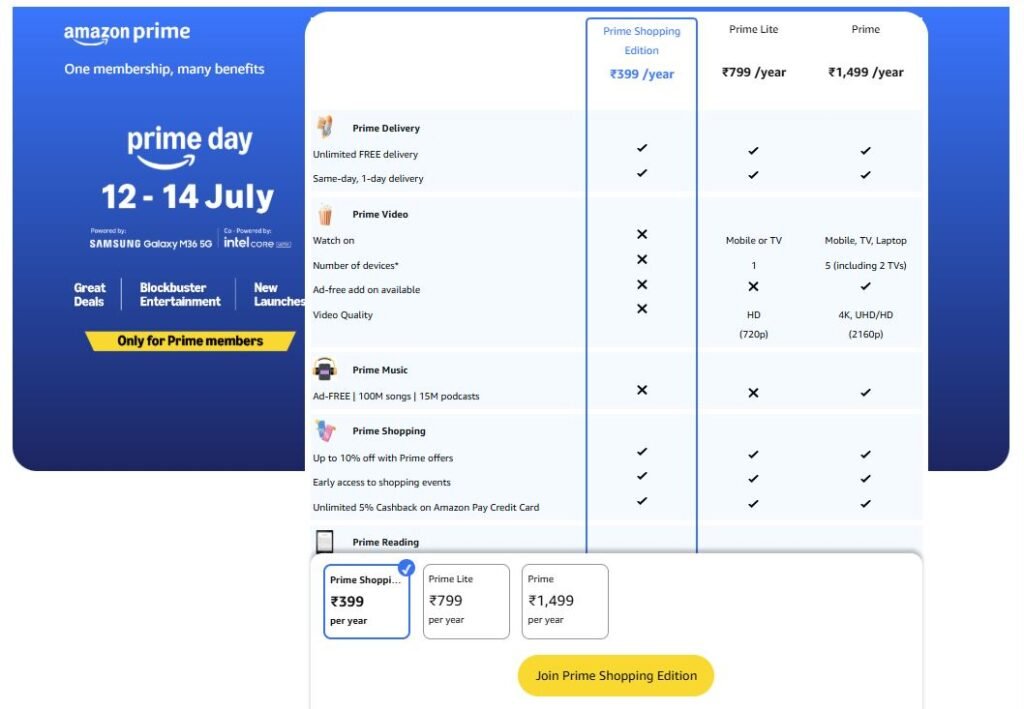Image resolution: width=1024 pixels, height=709 pixels.
Task: Click the Prime Lite Ad-free add-on cross mark
Action: [754, 286]
